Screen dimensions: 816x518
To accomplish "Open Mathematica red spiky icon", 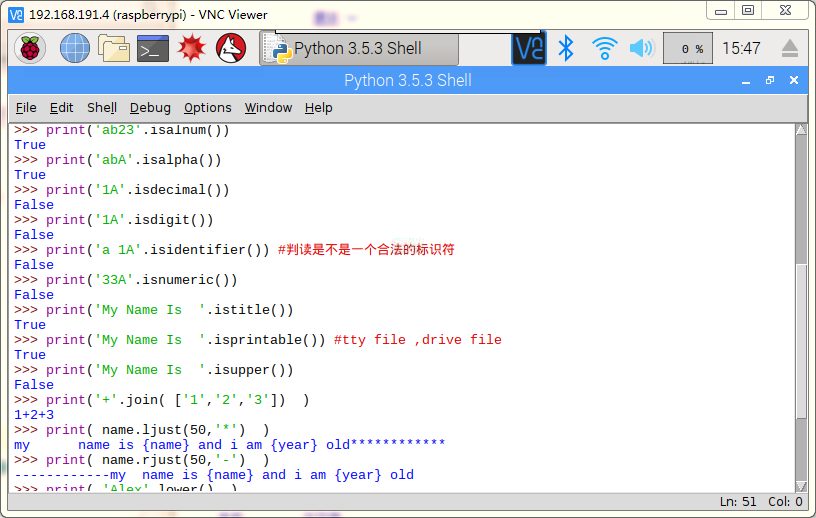I will pos(192,48).
